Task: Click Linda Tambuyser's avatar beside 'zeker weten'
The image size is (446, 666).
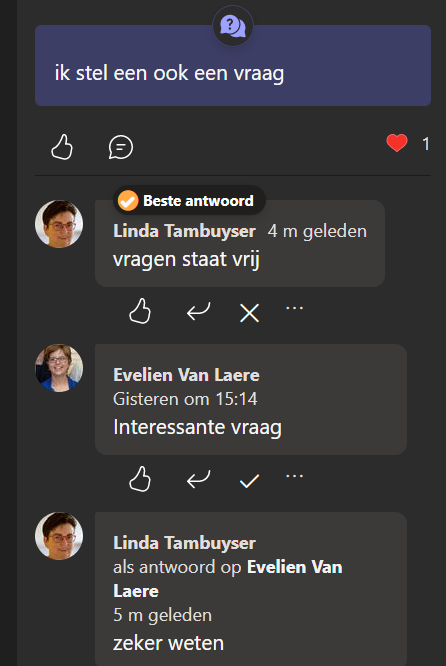Action: [59, 536]
